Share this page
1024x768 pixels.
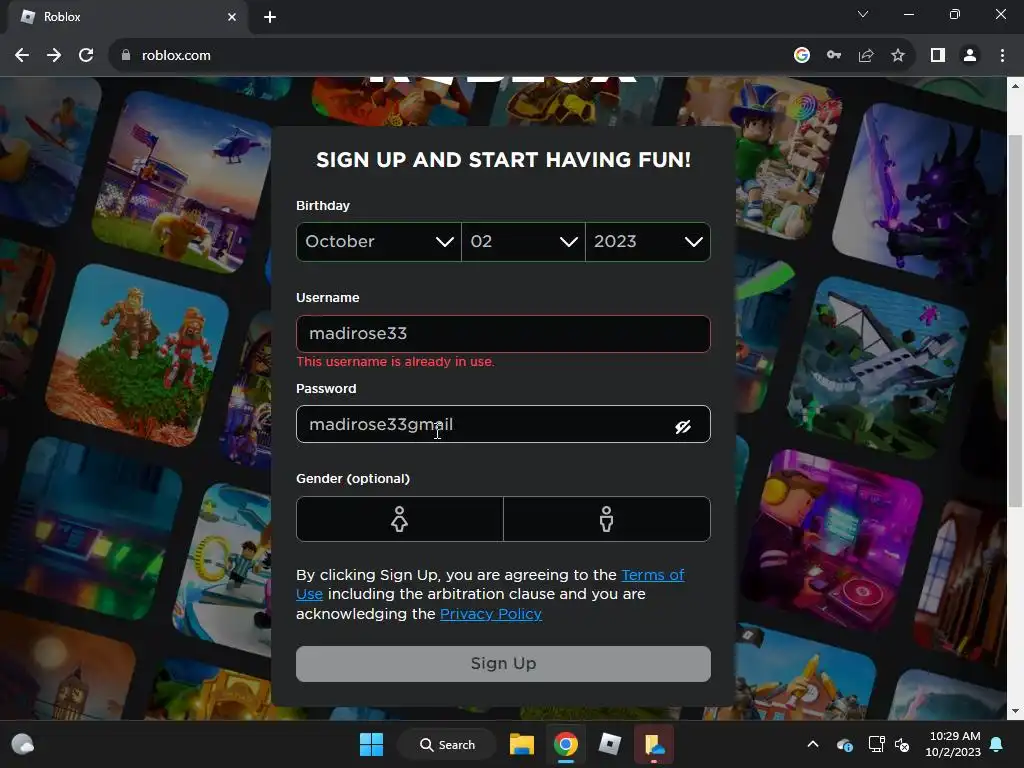click(x=866, y=56)
